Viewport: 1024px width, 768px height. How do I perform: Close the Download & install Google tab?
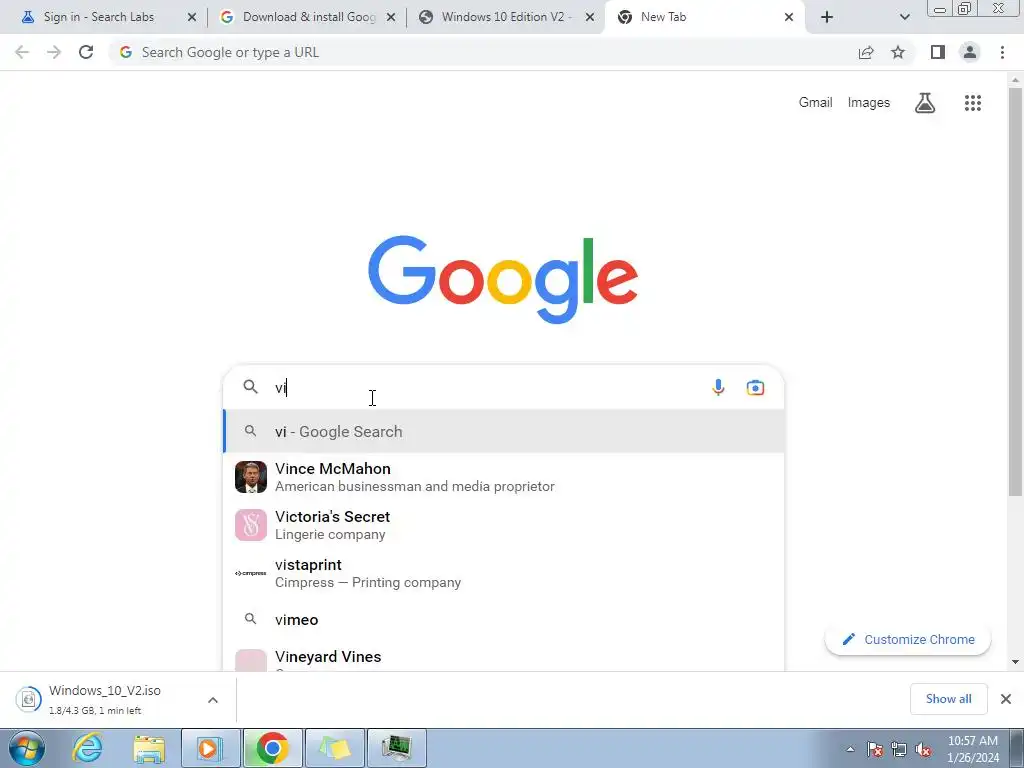(x=391, y=17)
